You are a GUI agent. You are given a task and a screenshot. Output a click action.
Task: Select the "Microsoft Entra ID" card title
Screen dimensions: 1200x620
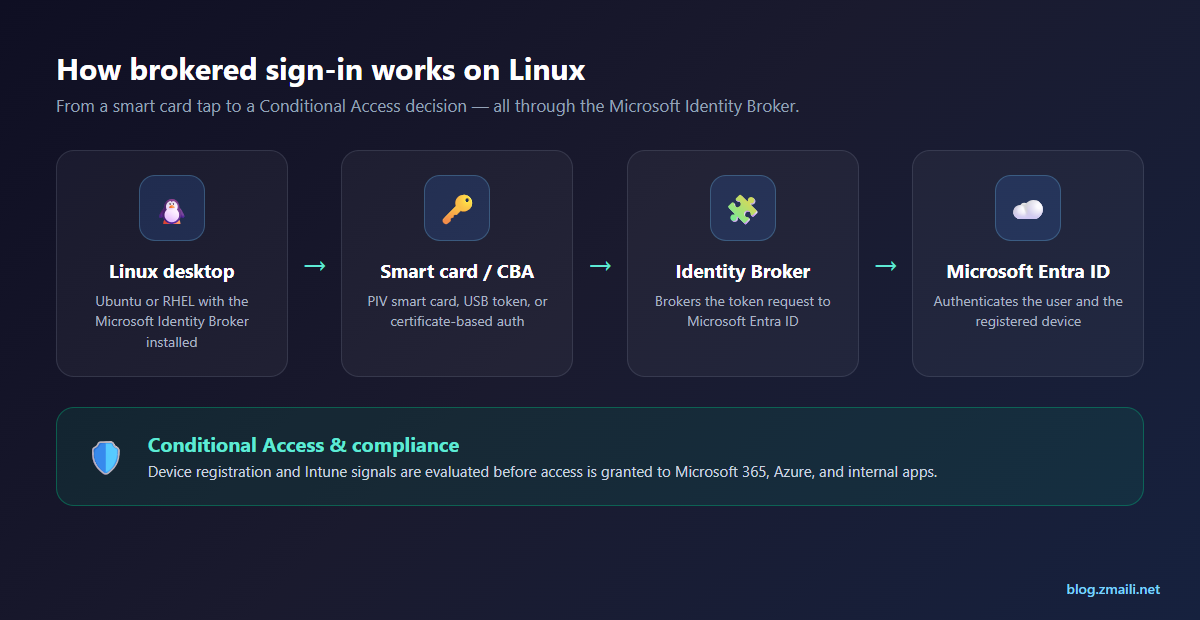tap(1028, 271)
